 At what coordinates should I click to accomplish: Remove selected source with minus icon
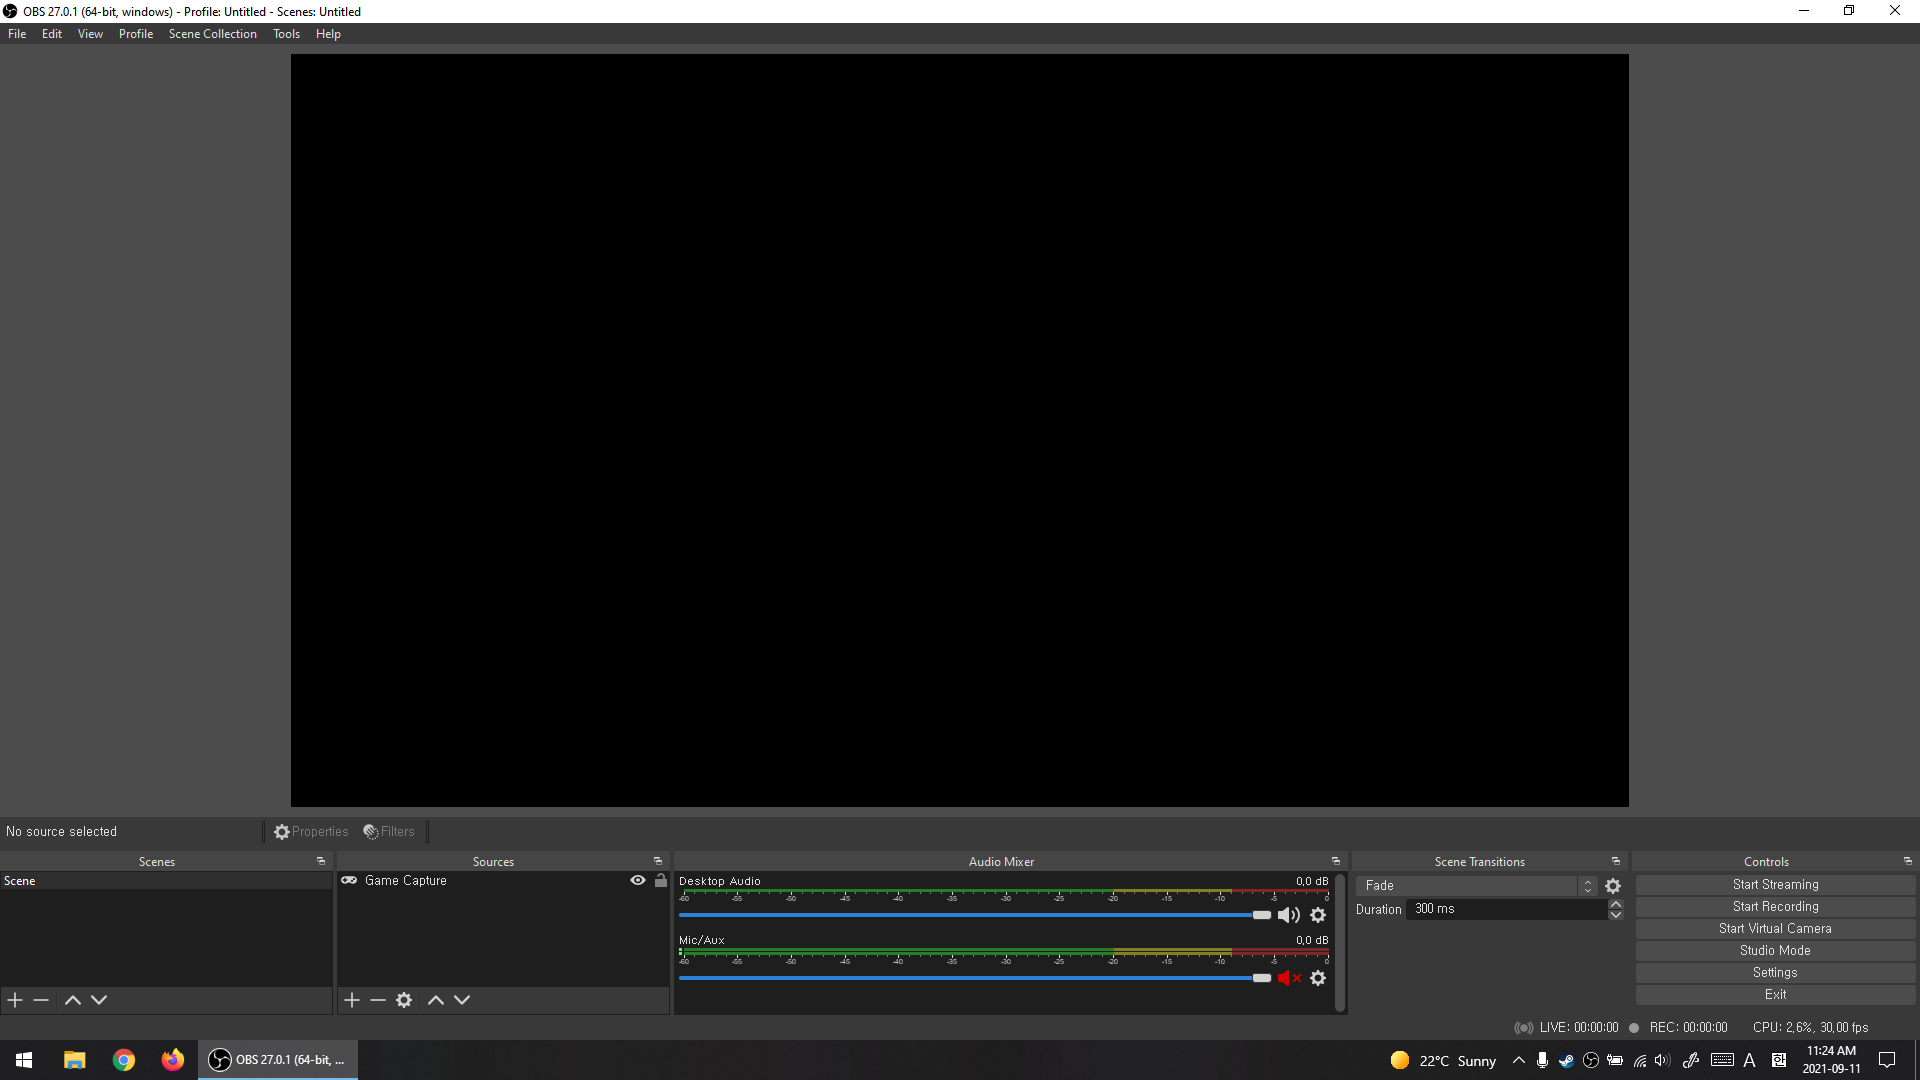pos(378,1000)
